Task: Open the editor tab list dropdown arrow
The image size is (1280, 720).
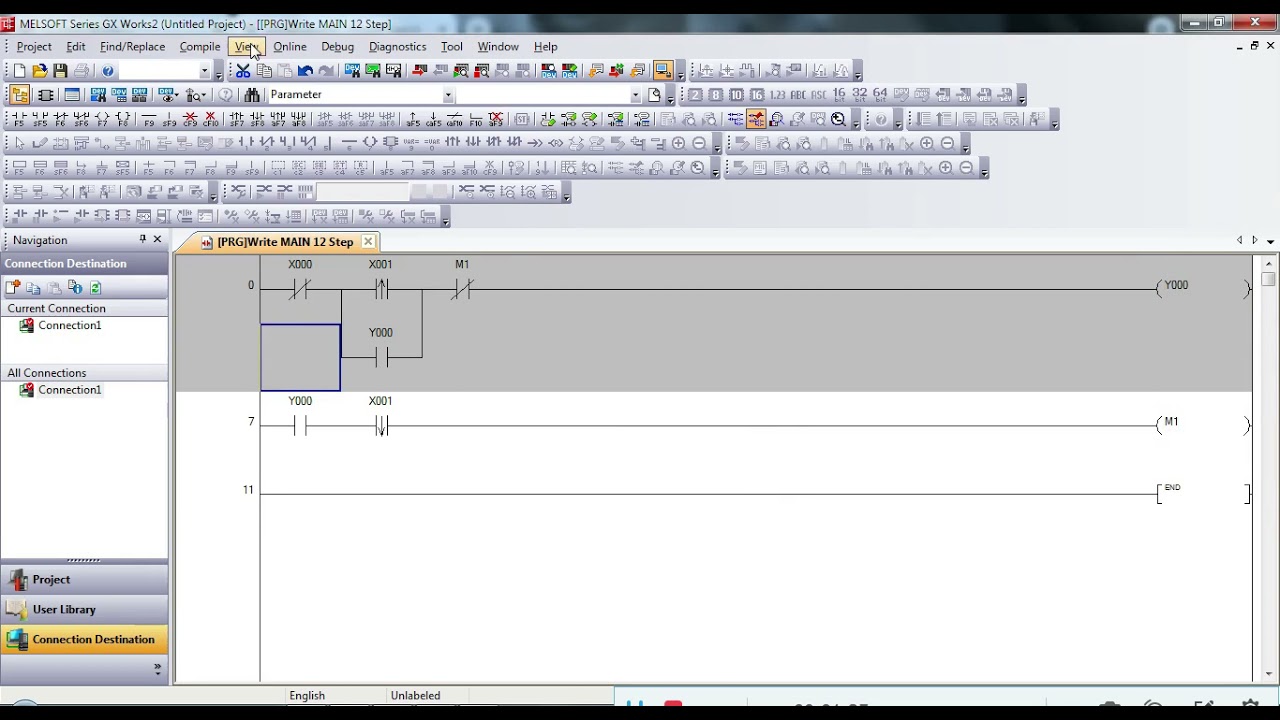Action: point(1270,241)
